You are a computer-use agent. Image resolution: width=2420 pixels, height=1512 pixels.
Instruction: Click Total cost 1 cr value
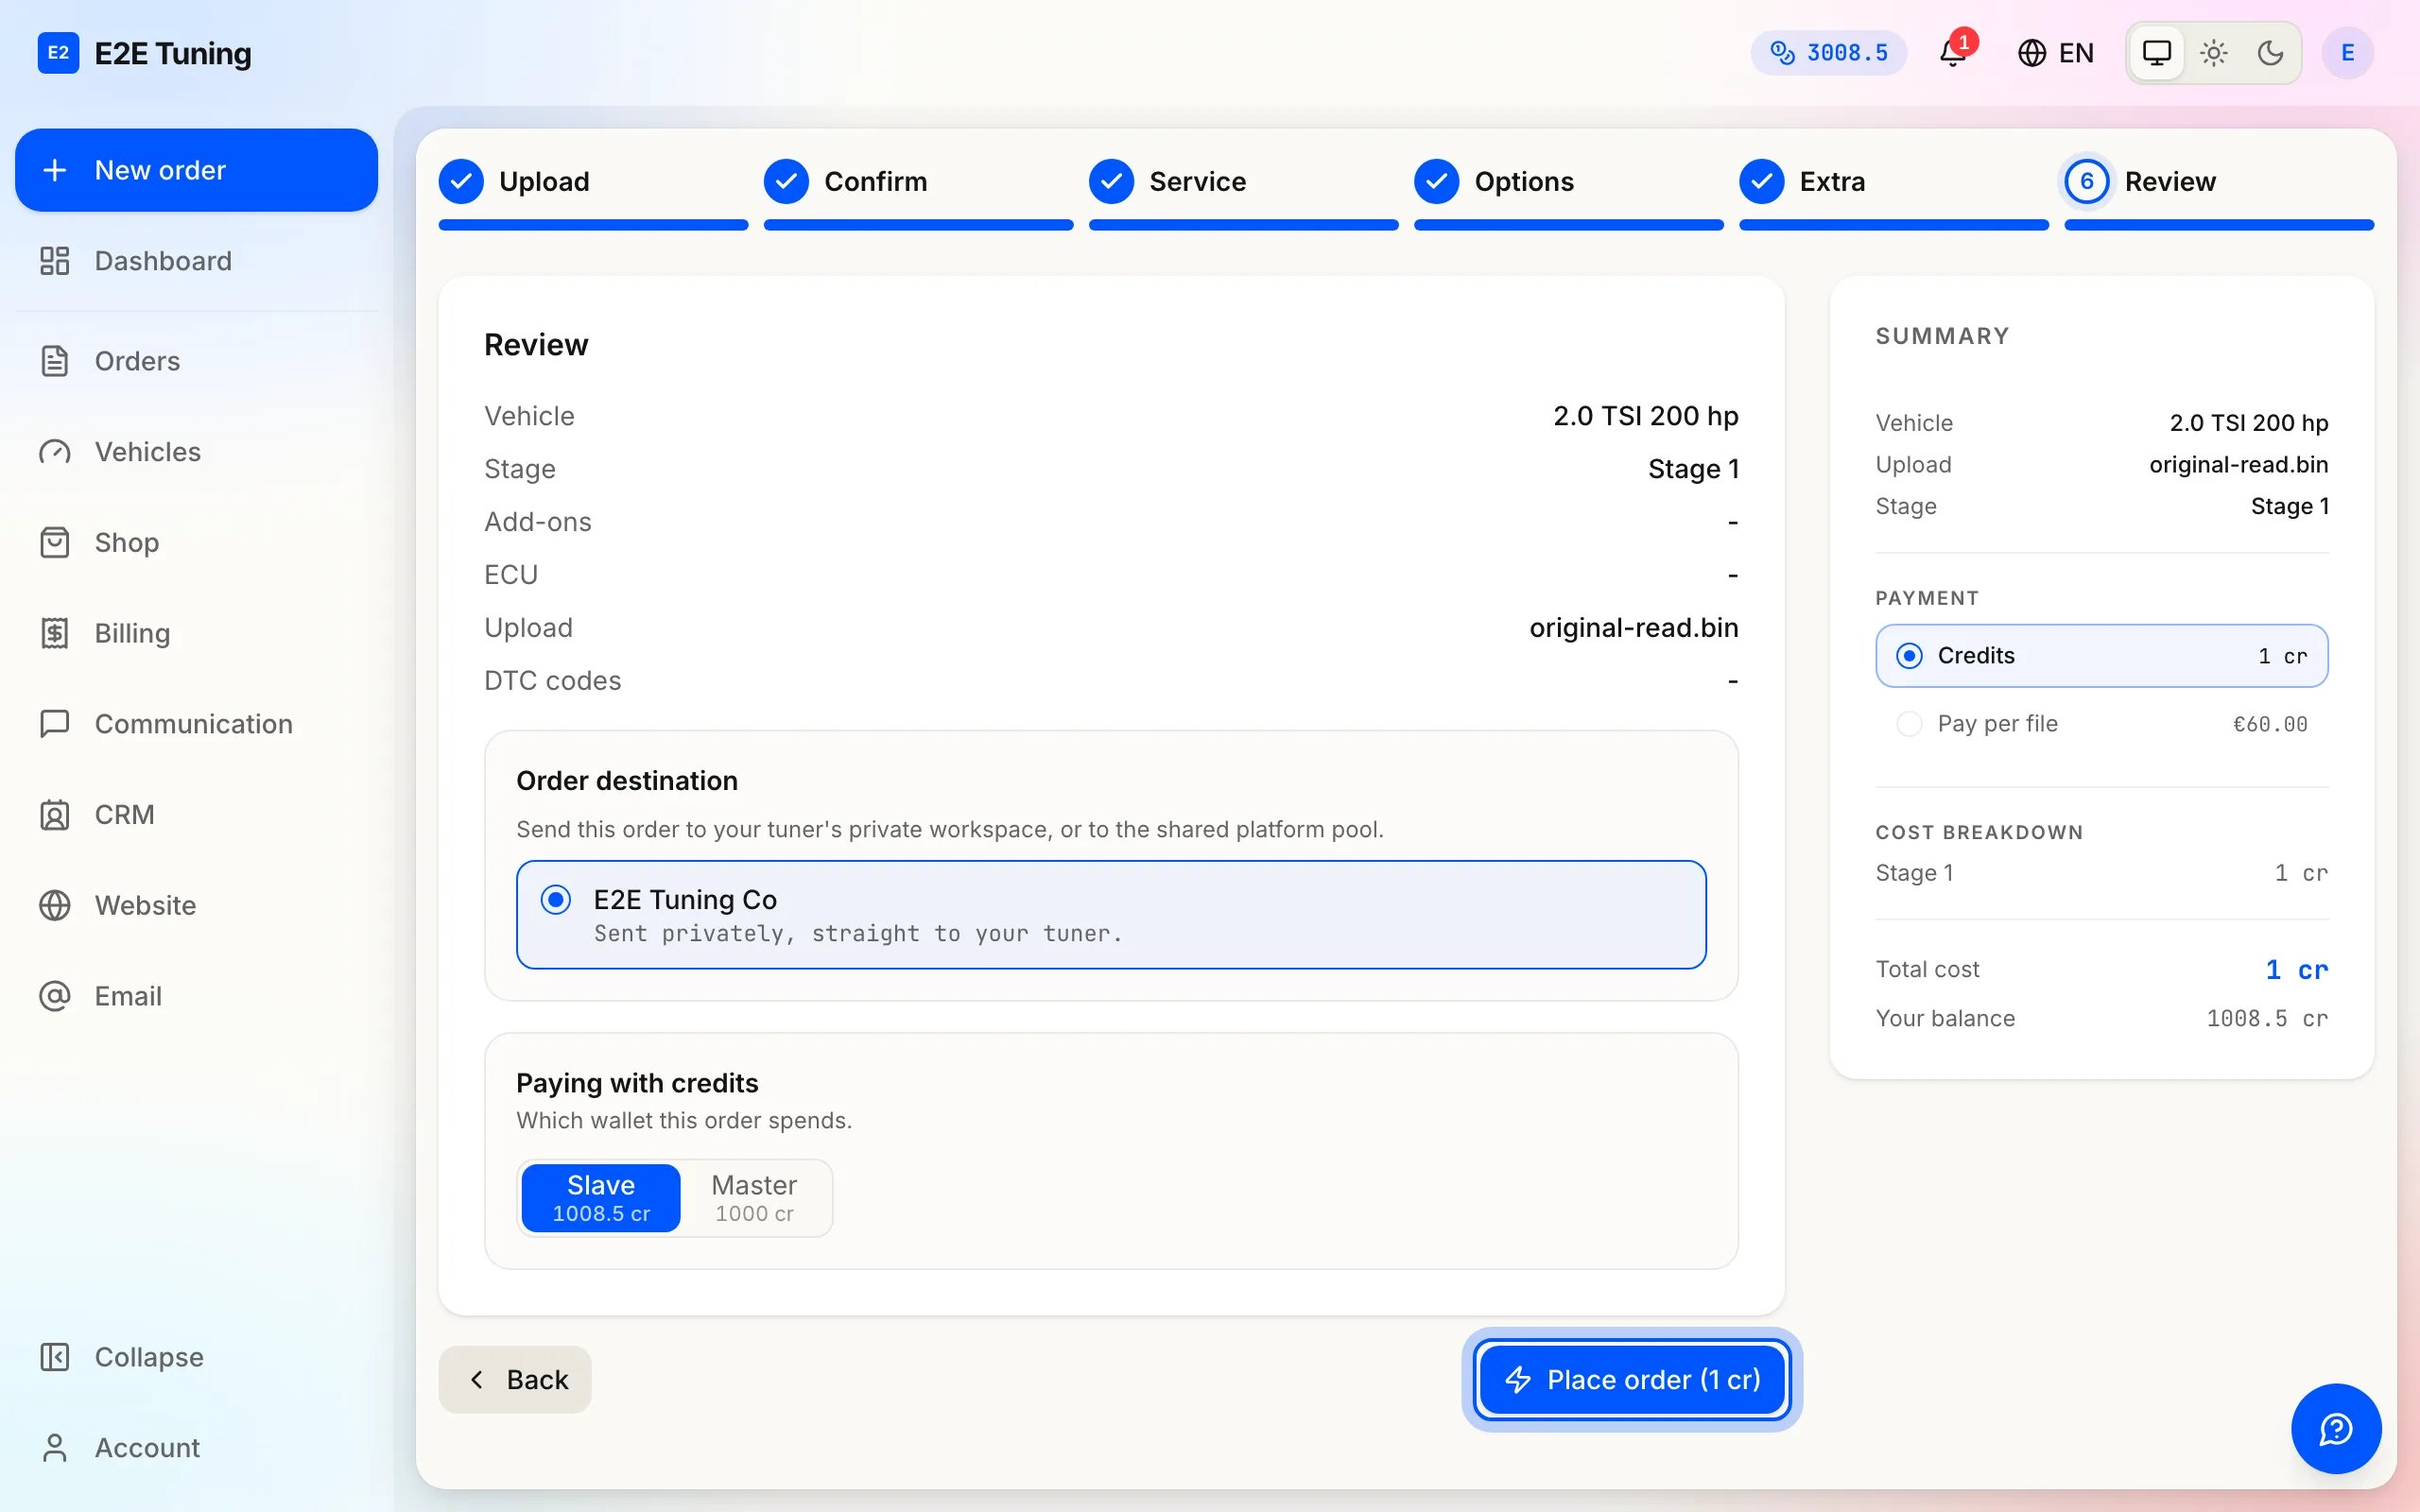point(2296,970)
